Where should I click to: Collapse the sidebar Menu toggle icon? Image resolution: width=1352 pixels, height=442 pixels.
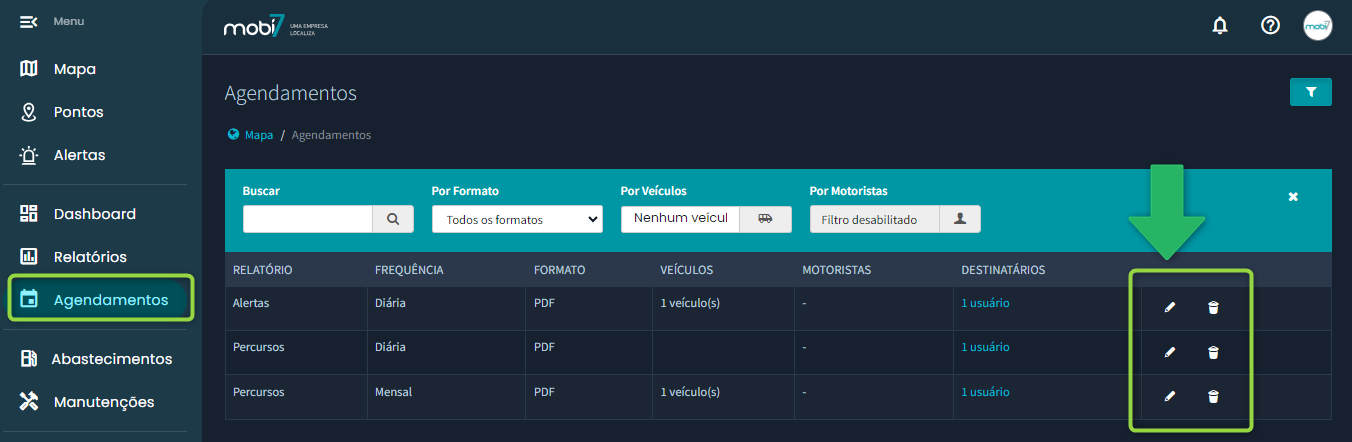[28, 22]
